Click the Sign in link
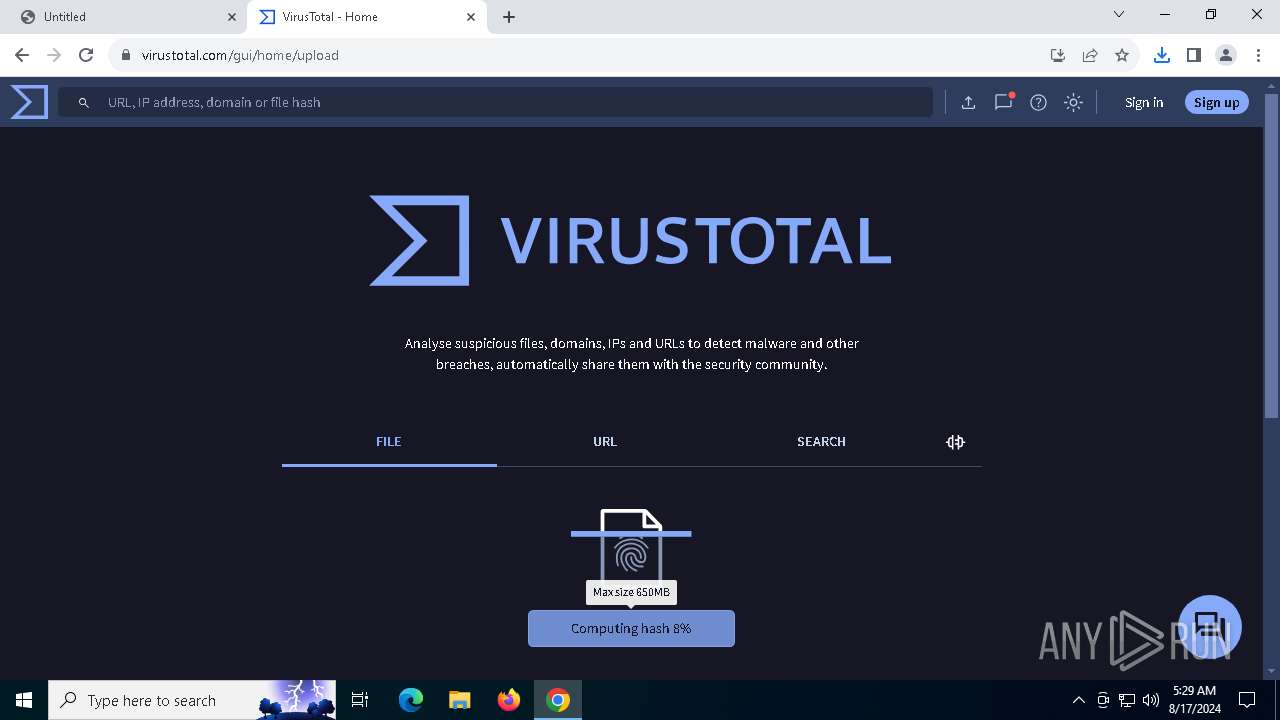The width and height of the screenshot is (1280, 720). [x=1144, y=102]
